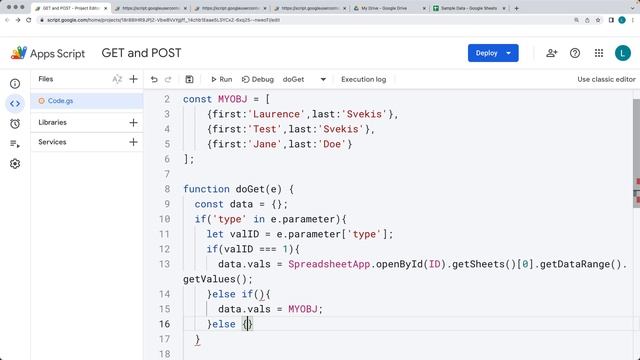This screenshot has height=360, width=640.
Task: Open the Triggers alarm clock icon
Action: pos(15,124)
